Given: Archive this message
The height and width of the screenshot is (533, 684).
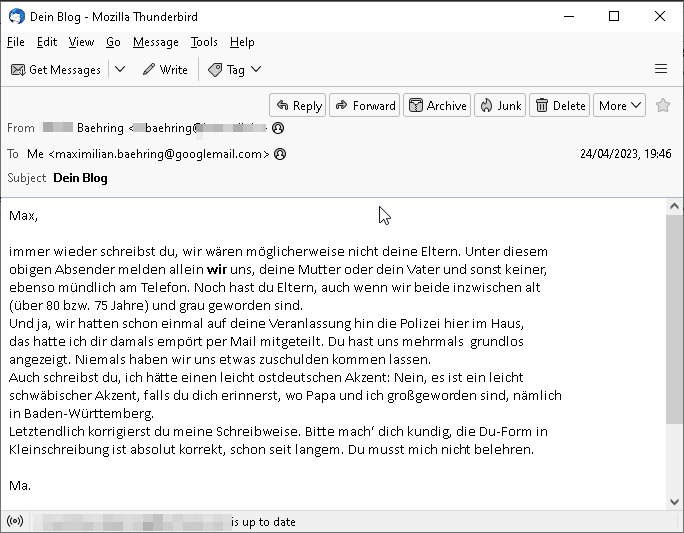Looking at the screenshot, I should tap(437, 105).
